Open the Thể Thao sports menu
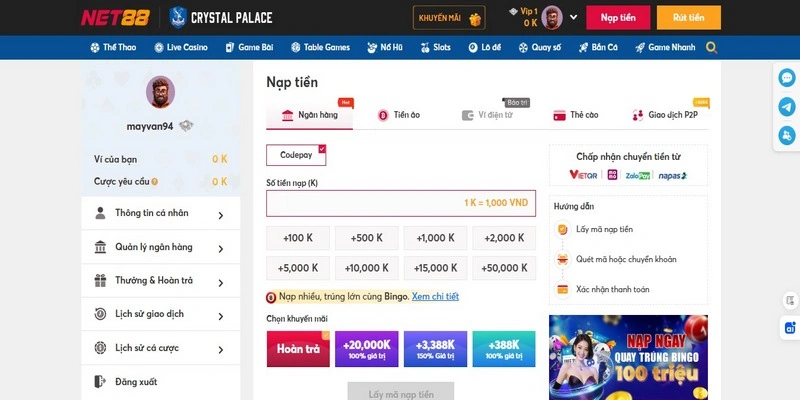This screenshot has height=400, width=800. (113, 47)
